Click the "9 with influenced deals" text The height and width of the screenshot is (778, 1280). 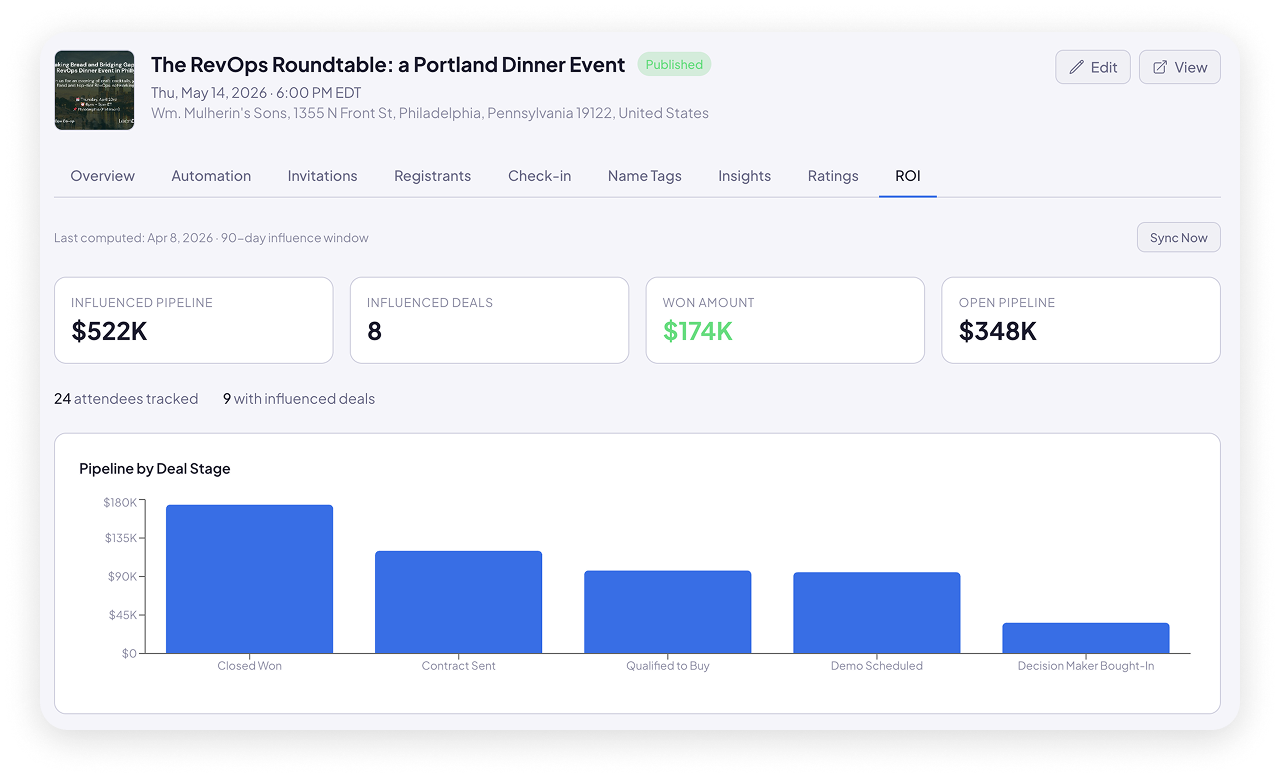[x=298, y=398]
